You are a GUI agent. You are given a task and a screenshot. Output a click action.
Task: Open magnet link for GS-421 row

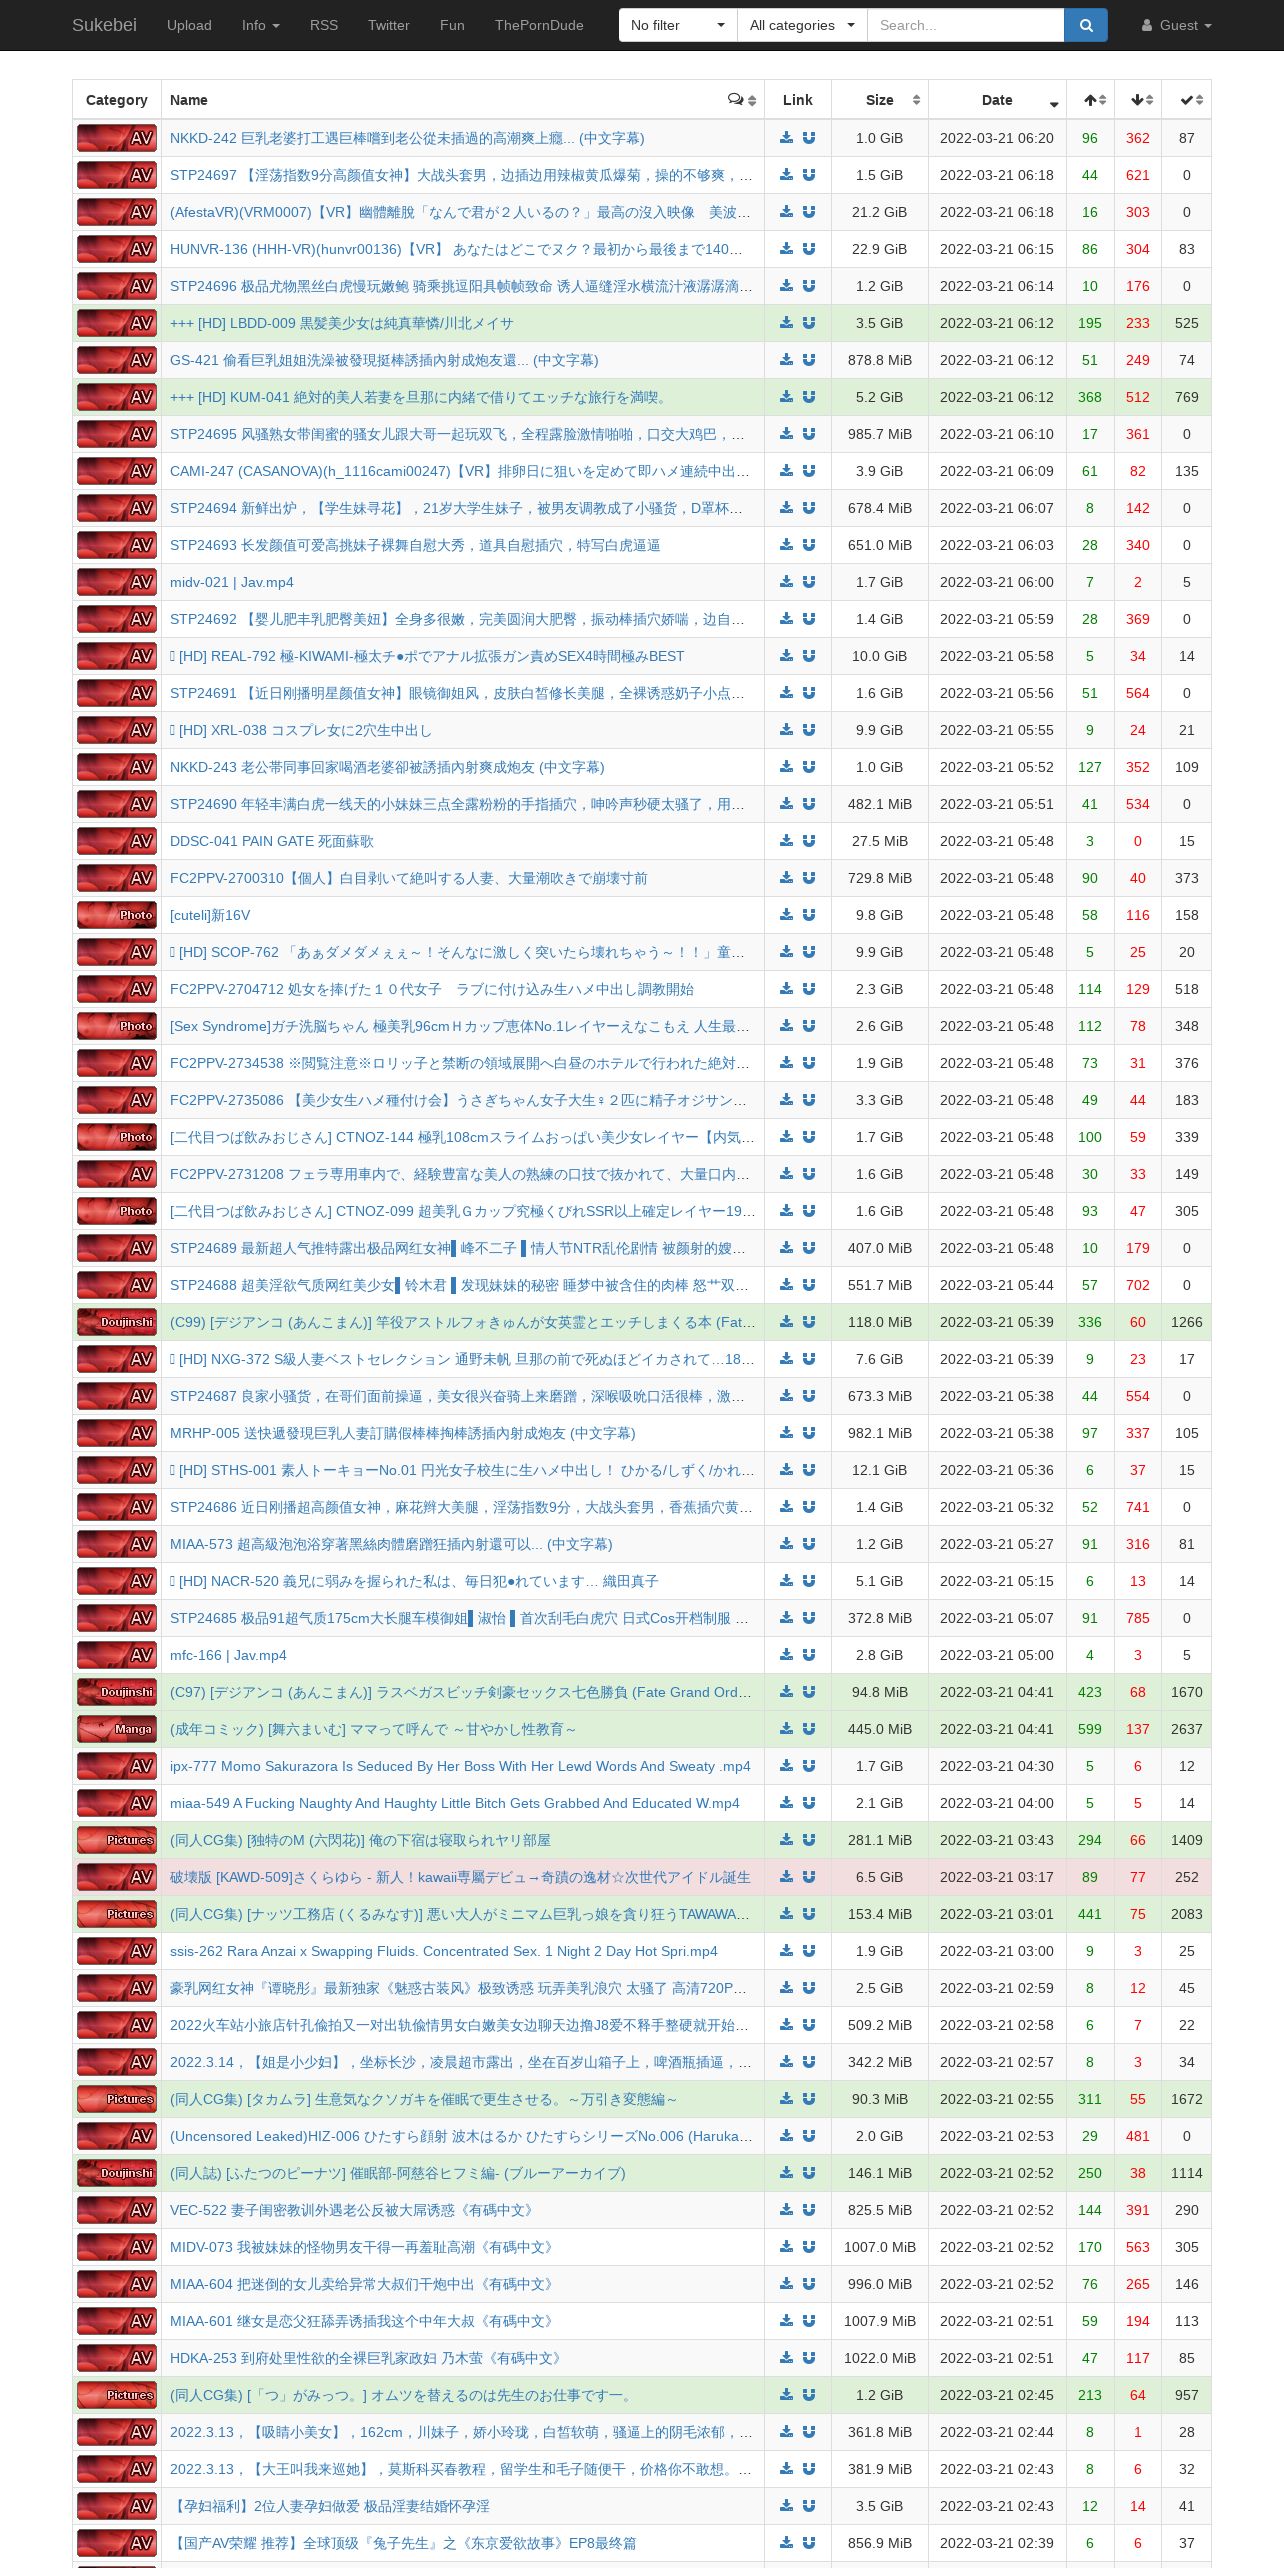click(x=809, y=360)
